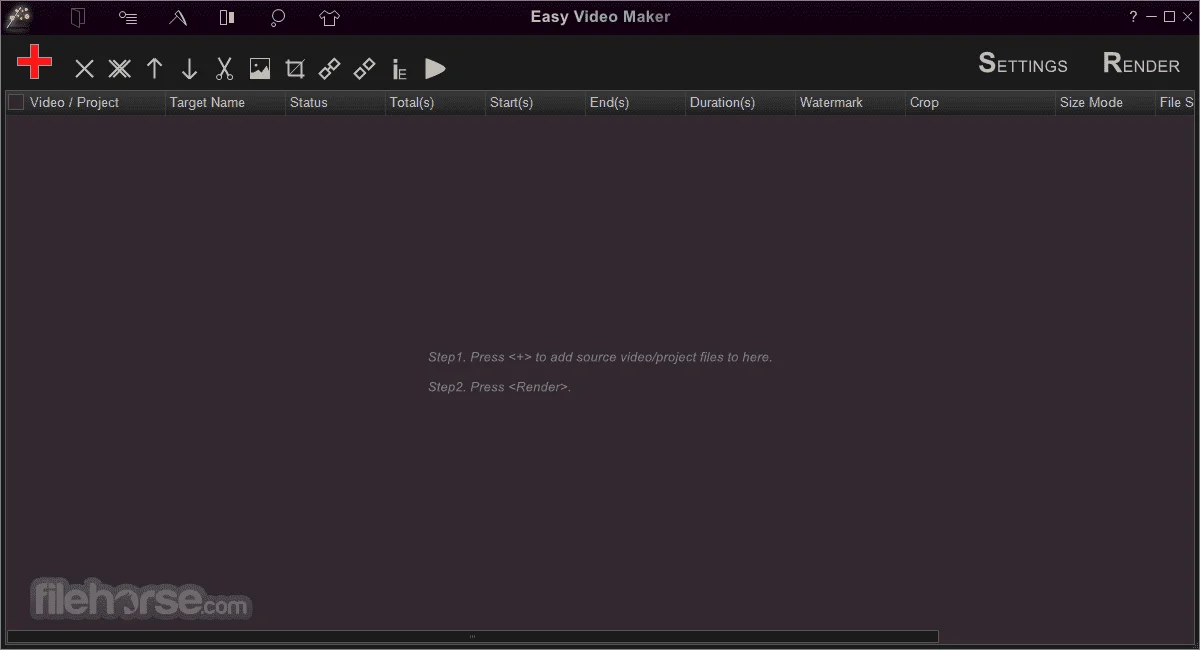Viewport: 1200px width, 650px height.
Task: Click the horizontal scrollbar at bottom
Action: coord(473,636)
